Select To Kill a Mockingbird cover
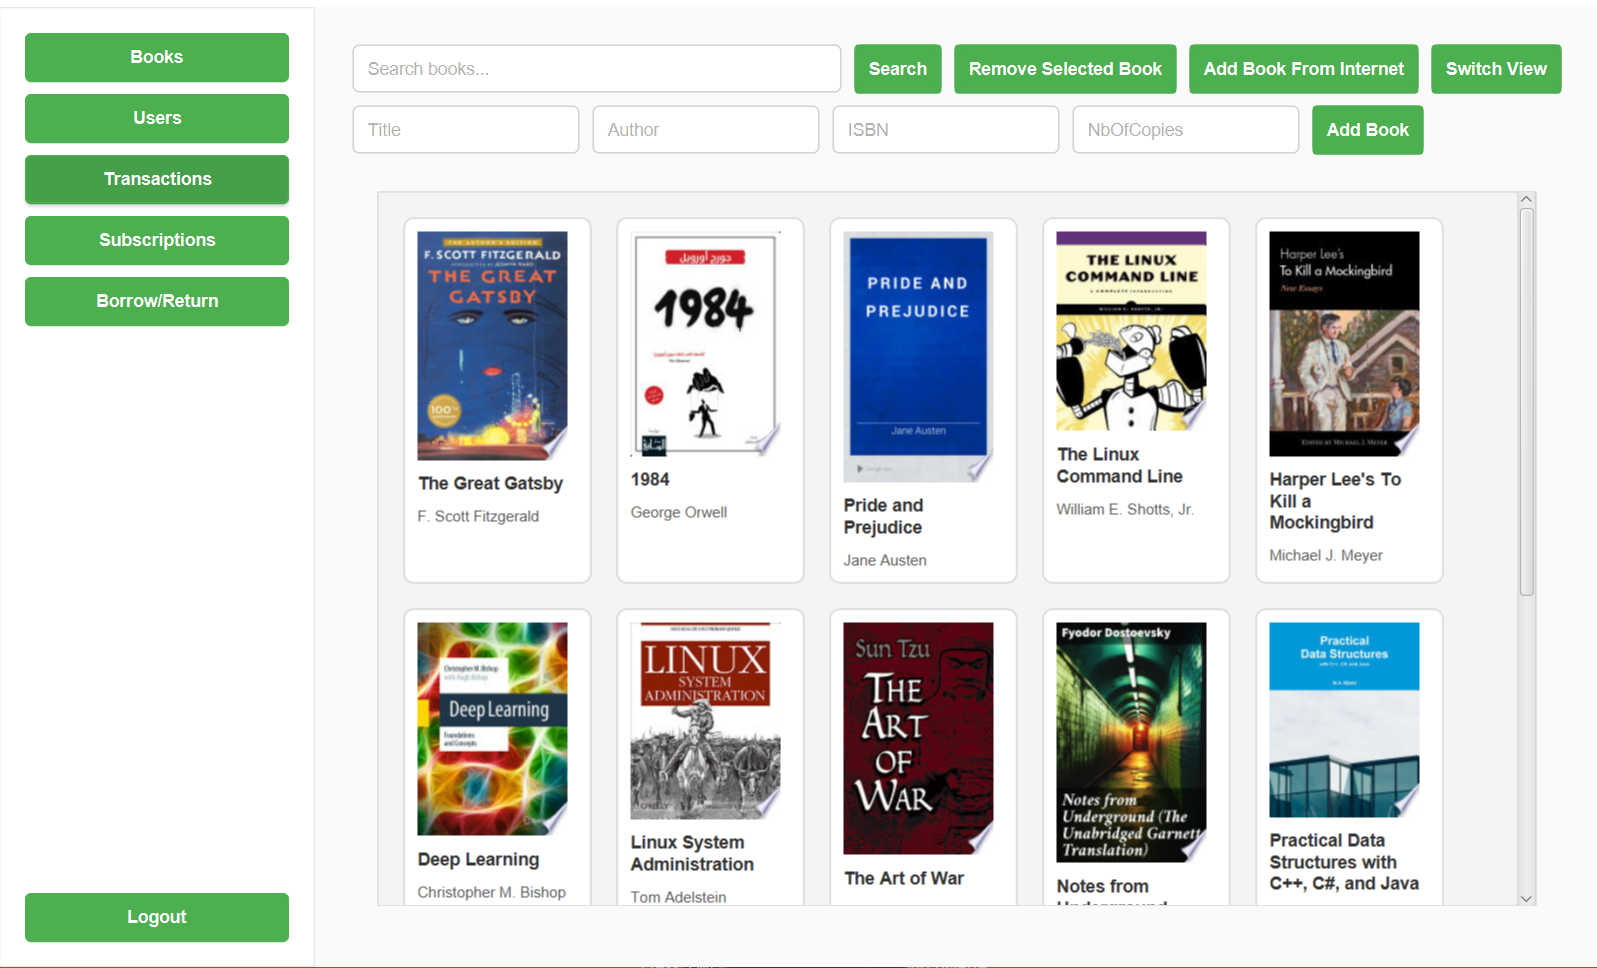This screenshot has width=1597, height=968. 1344,344
